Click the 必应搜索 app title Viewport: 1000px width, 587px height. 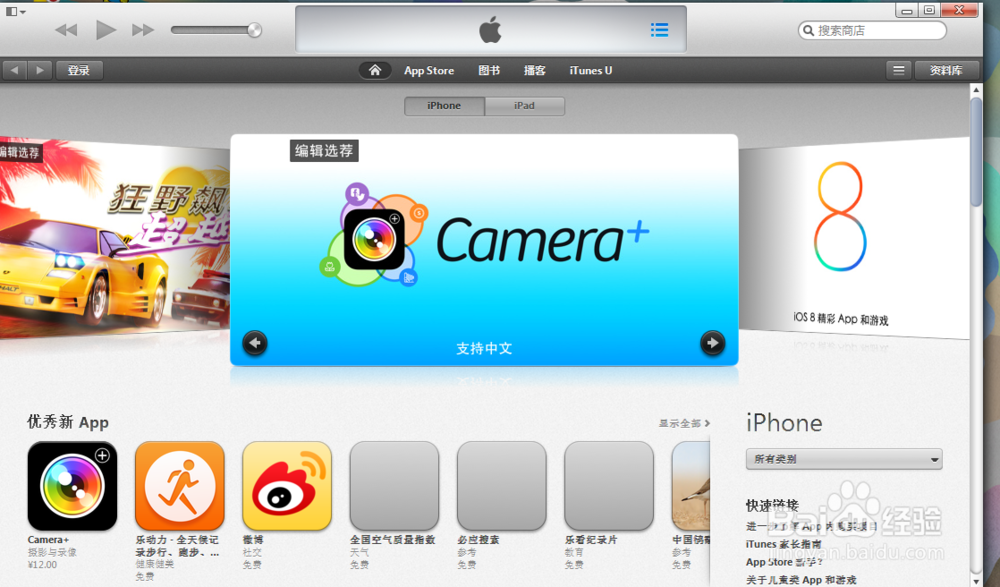click(478, 540)
